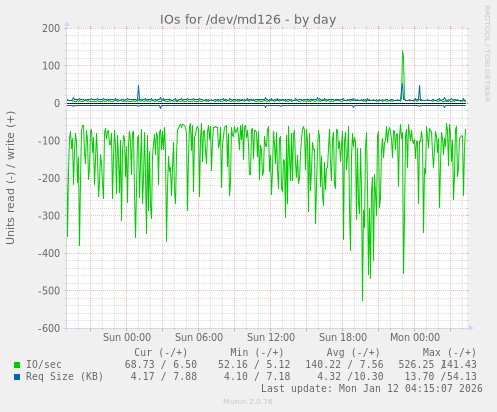Click the 'IO/sec' legend label

point(44,365)
